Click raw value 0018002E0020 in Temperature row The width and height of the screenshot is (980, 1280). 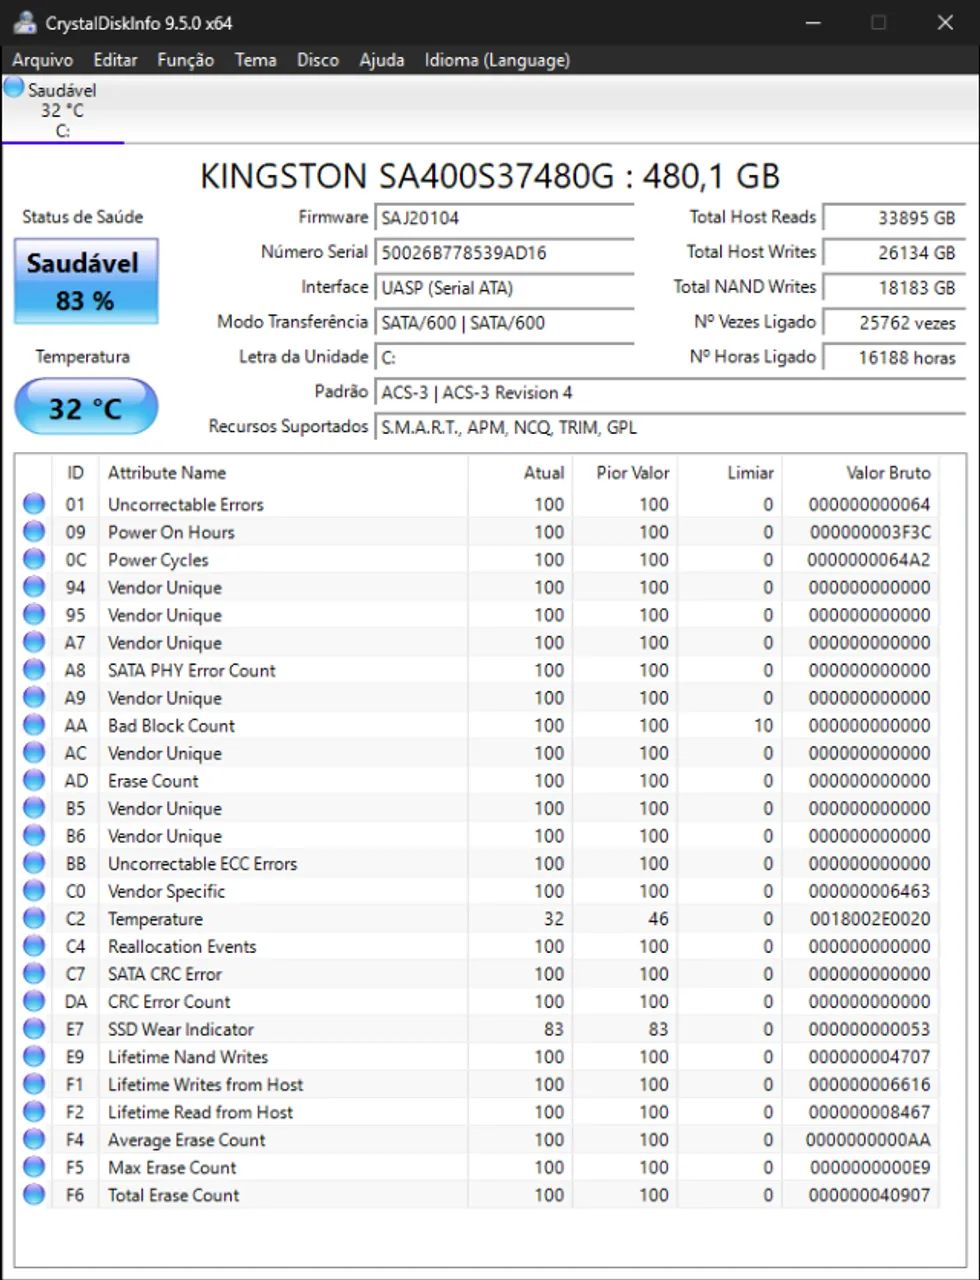click(x=869, y=918)
